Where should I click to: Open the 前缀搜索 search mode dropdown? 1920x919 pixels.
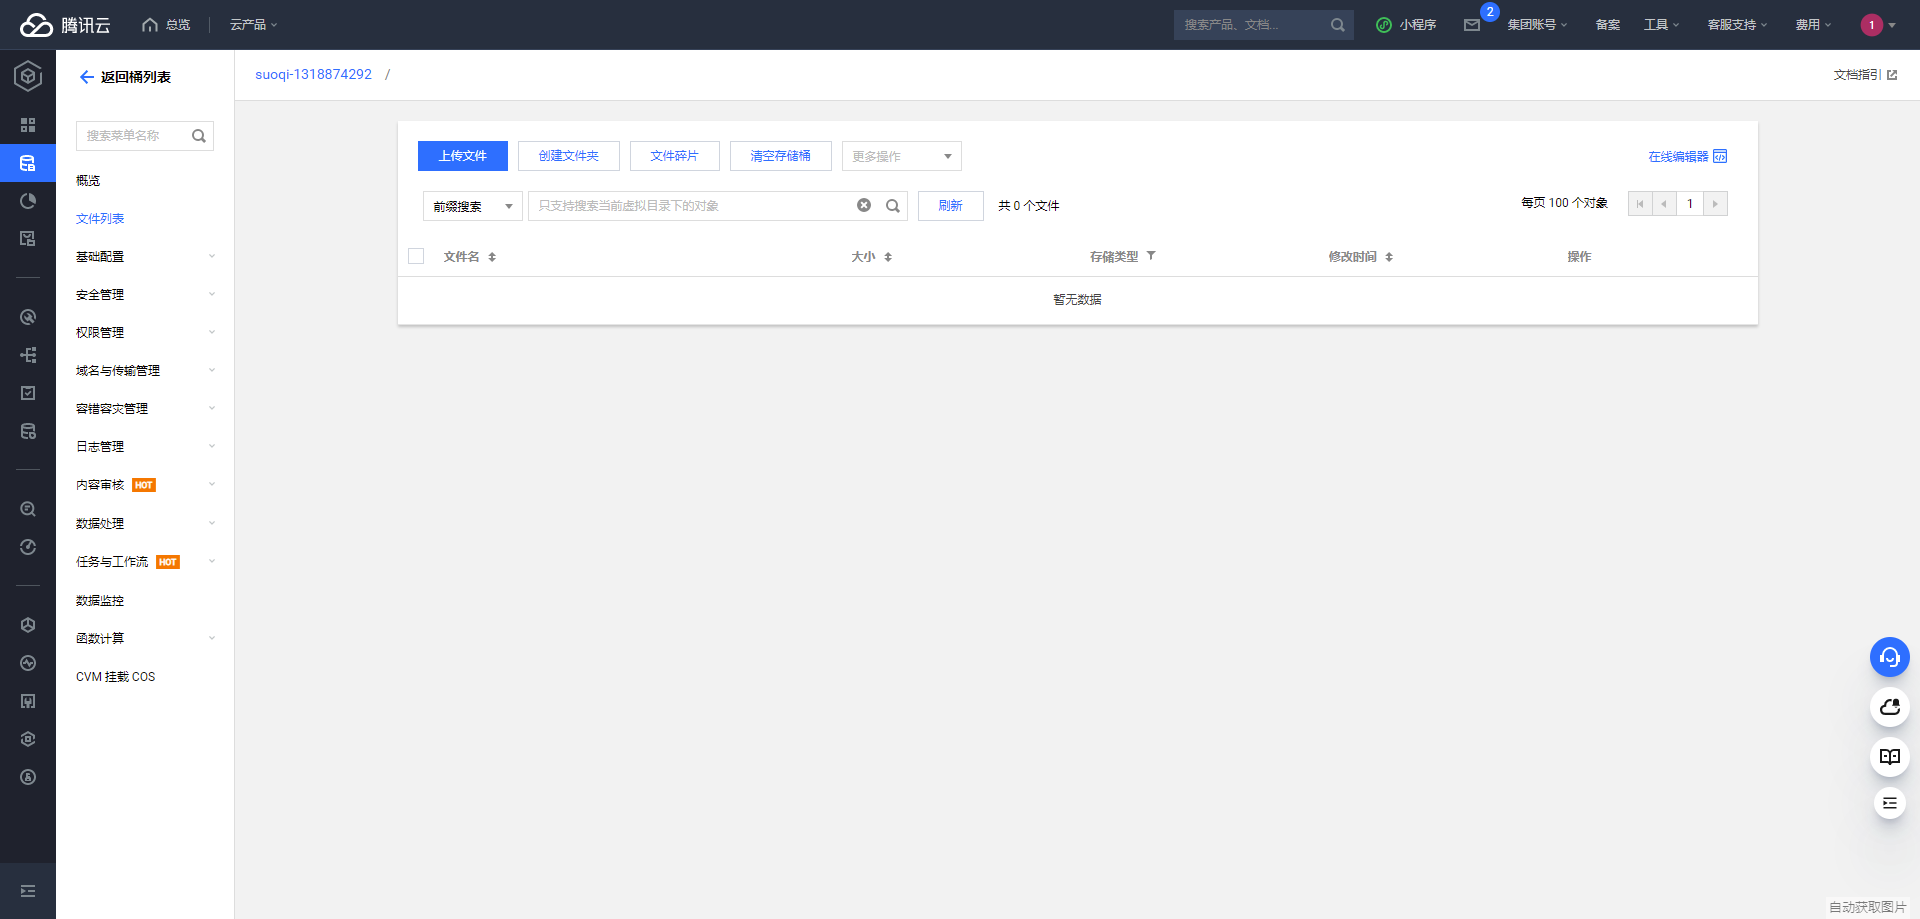(x=472, y=206)
